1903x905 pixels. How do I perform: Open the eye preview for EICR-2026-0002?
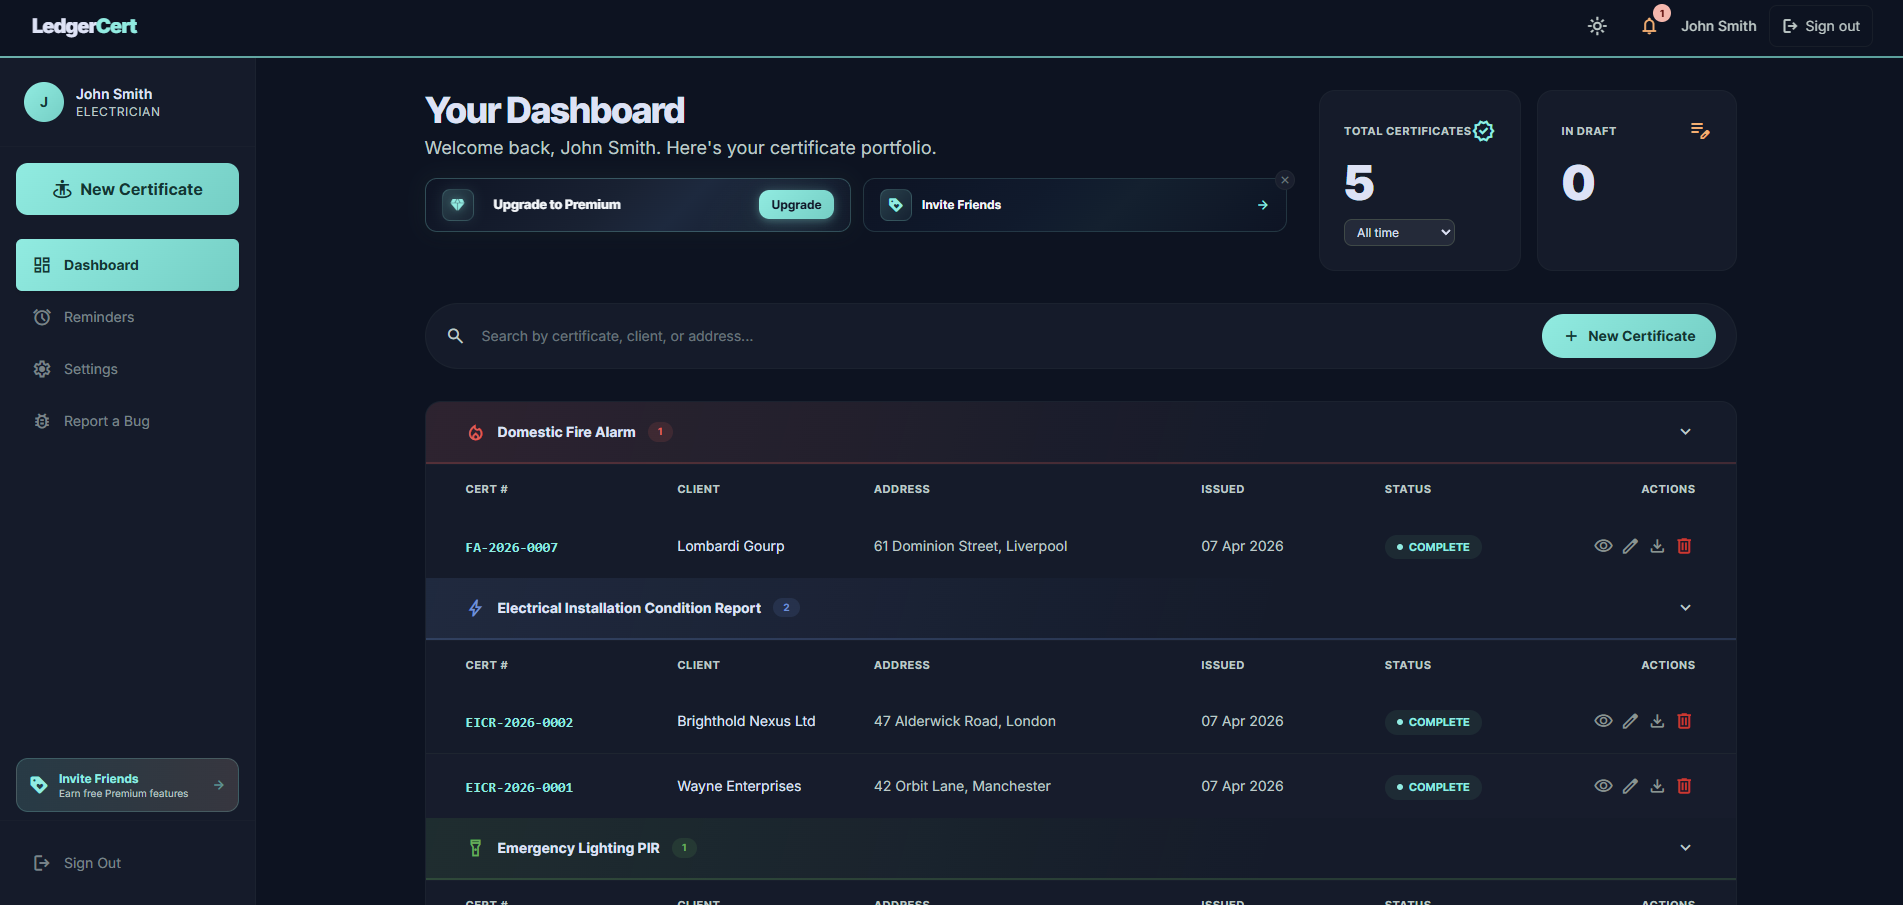(1604, 721)
